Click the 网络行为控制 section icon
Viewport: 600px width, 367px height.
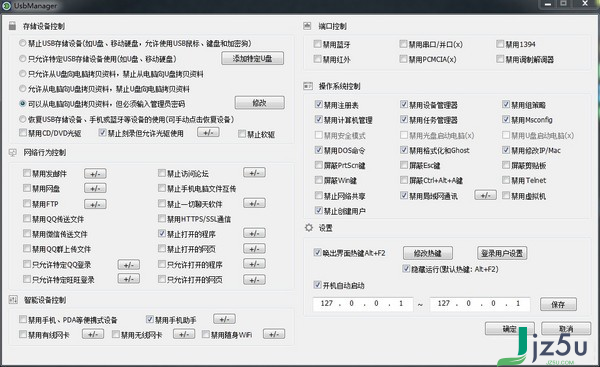(13, 153)
